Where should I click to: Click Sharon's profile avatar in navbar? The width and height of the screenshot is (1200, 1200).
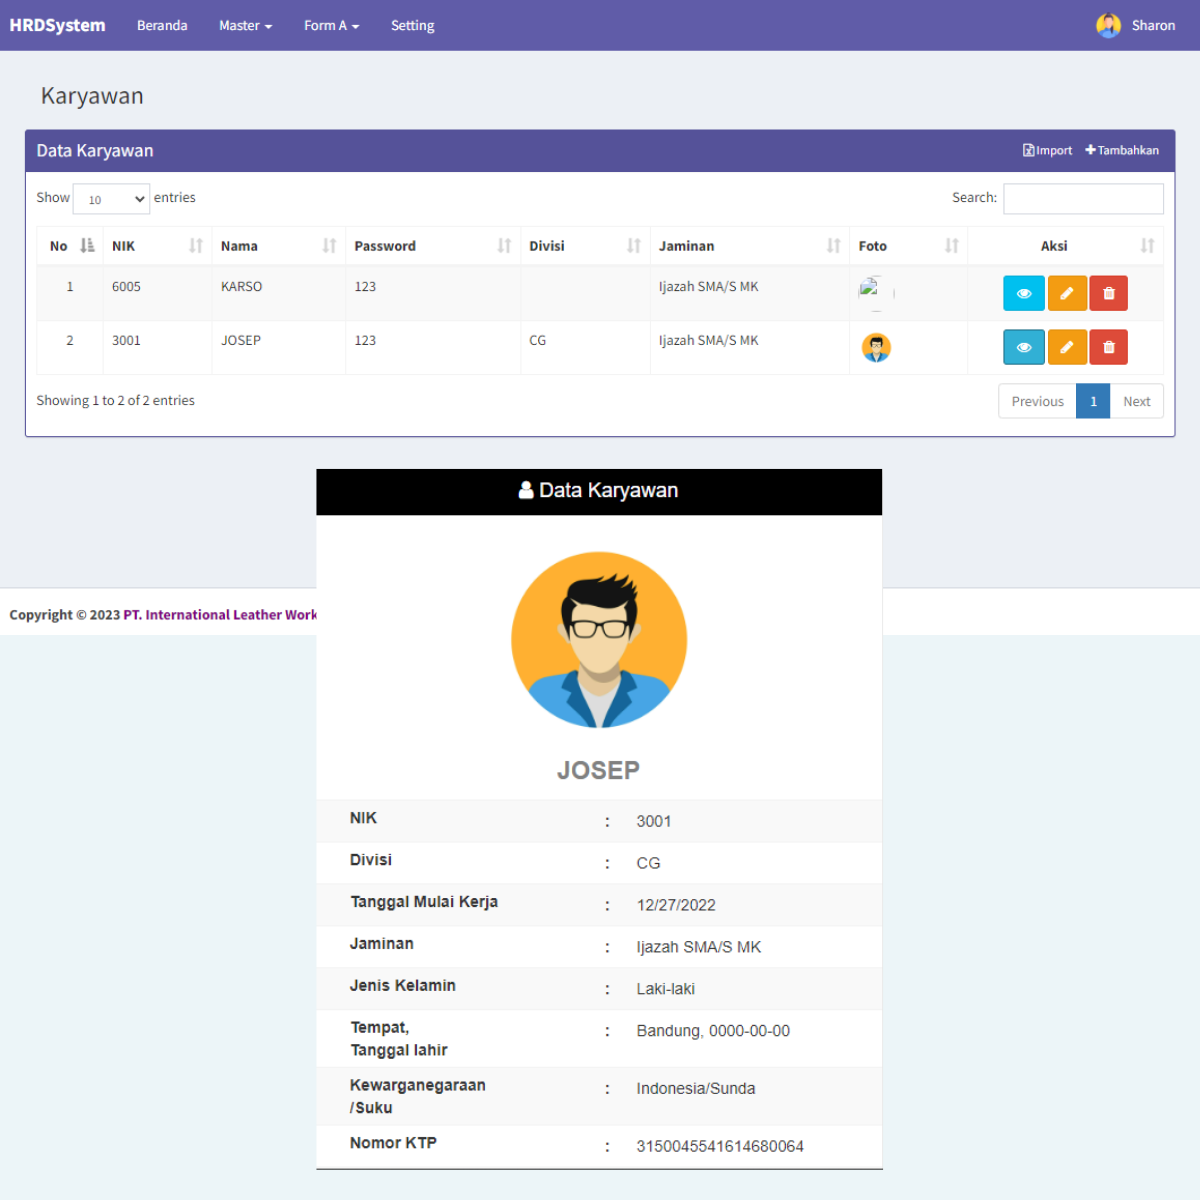[1108, 26]
